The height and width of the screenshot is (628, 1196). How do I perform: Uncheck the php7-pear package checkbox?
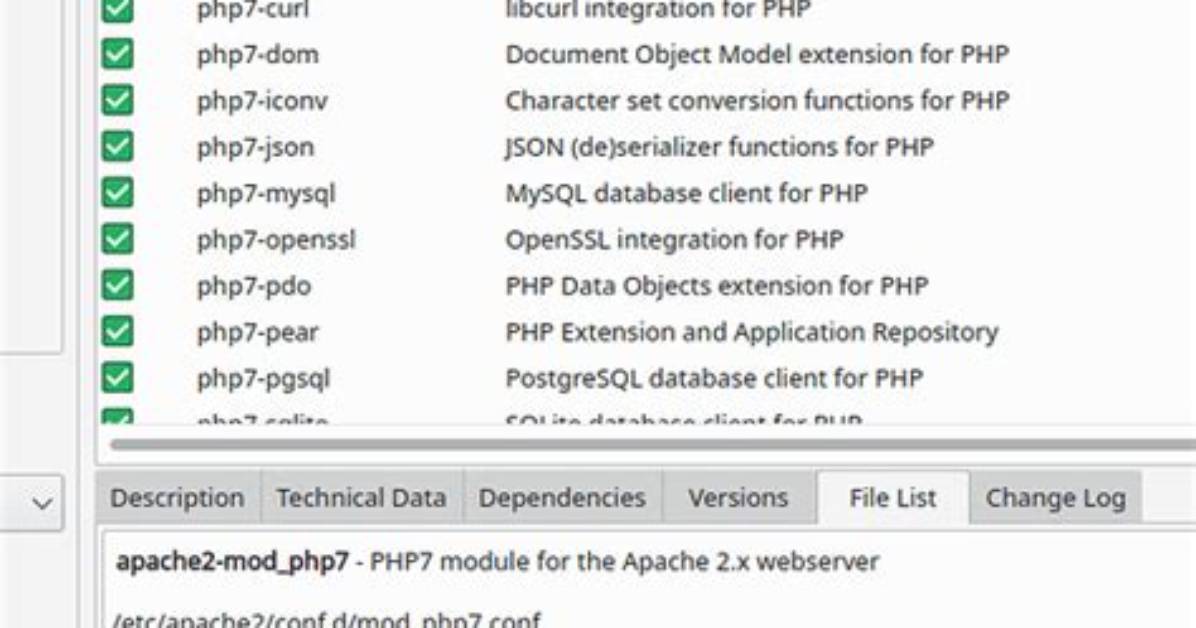[x=117, y=332]
